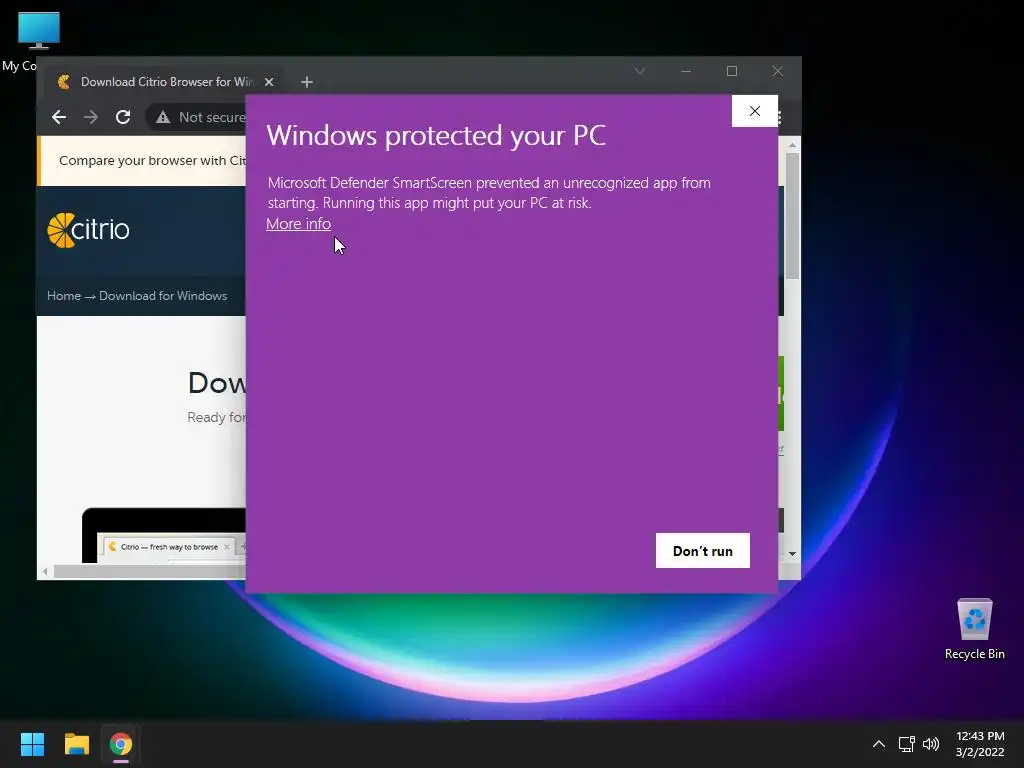This screenshot has height=768, width=1024.
Task: Click volume icon in system tray
Action: [x=931, y=744]
